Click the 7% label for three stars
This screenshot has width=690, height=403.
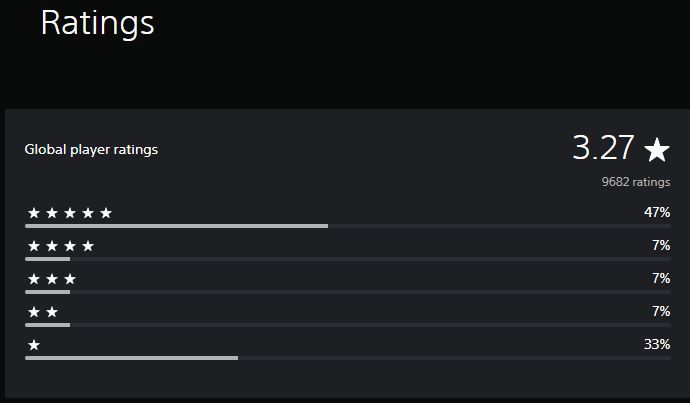[x=661, y=278]
